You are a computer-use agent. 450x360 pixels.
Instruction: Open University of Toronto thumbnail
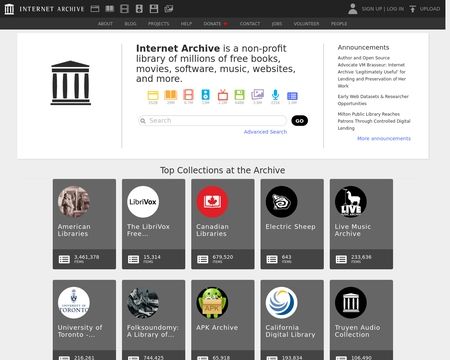[x=74, y=303]
